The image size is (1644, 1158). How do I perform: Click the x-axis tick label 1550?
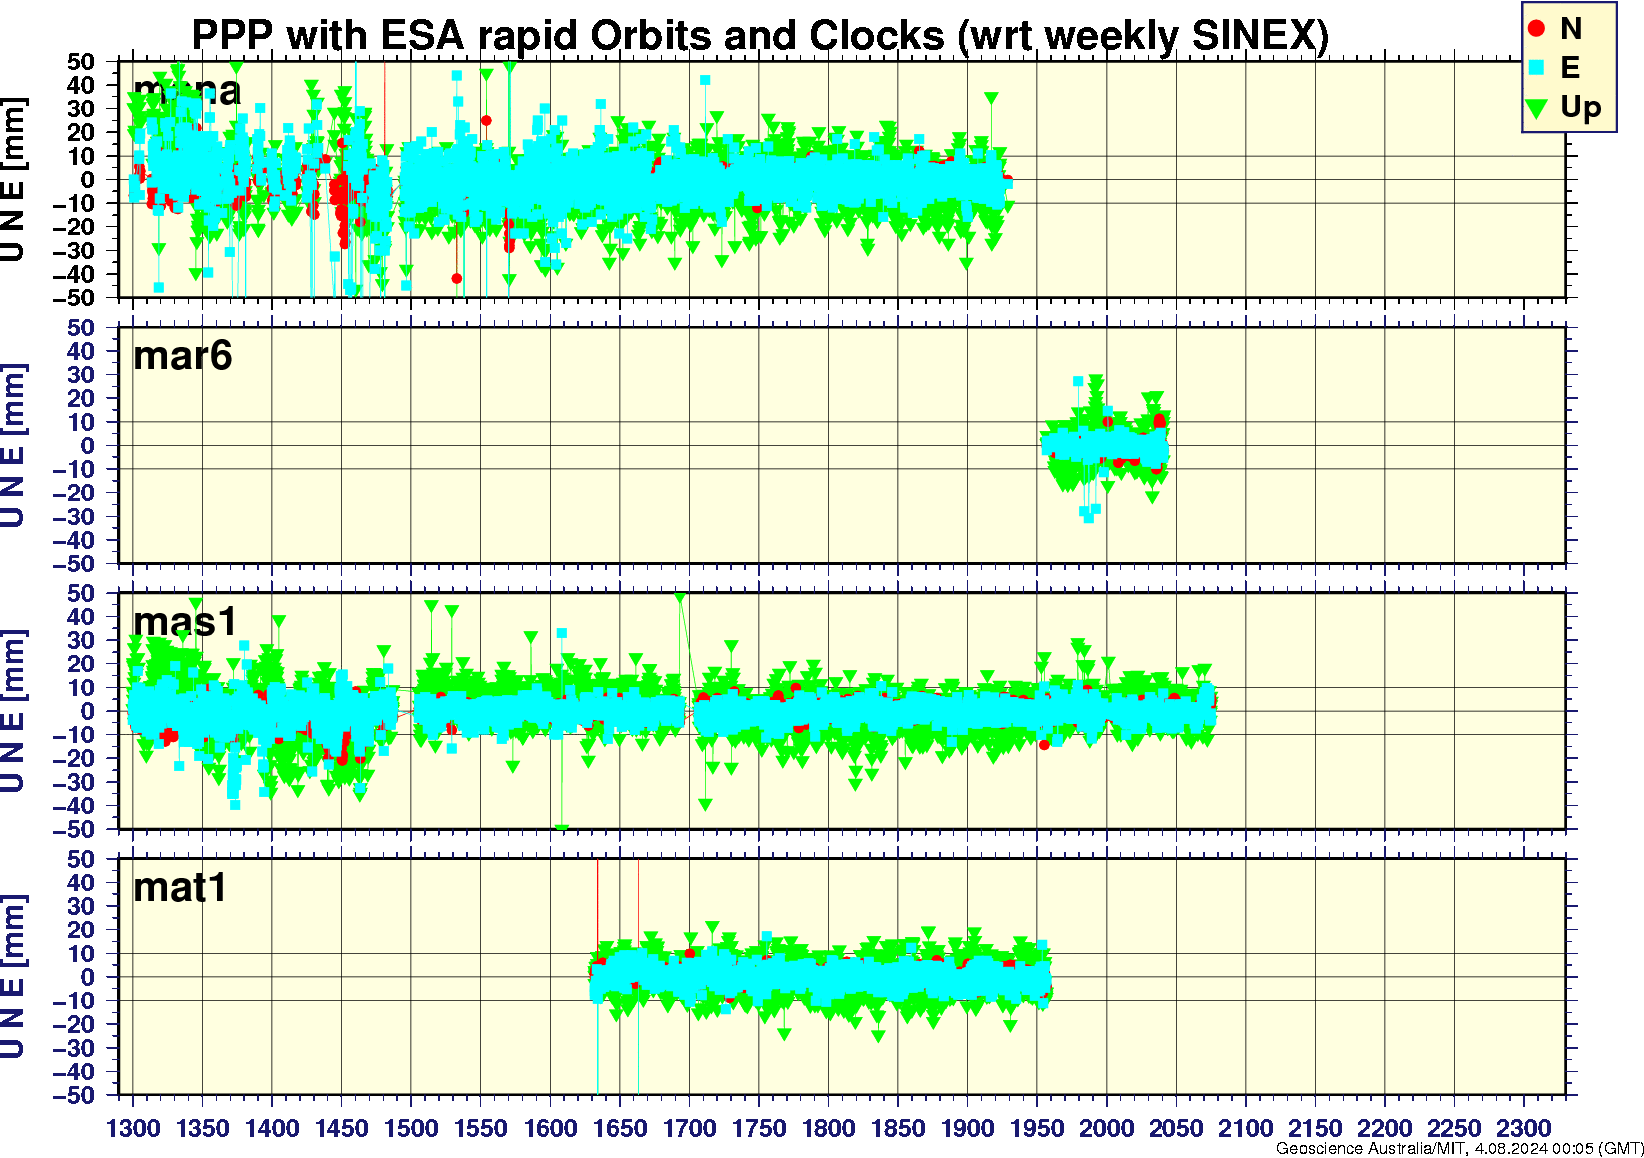coord(481,1128)
